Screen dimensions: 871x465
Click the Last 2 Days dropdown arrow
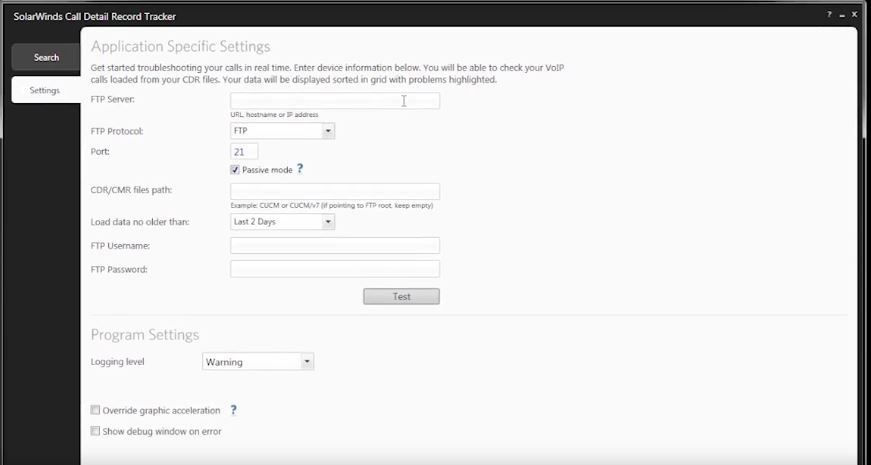(x=328, y=222)
